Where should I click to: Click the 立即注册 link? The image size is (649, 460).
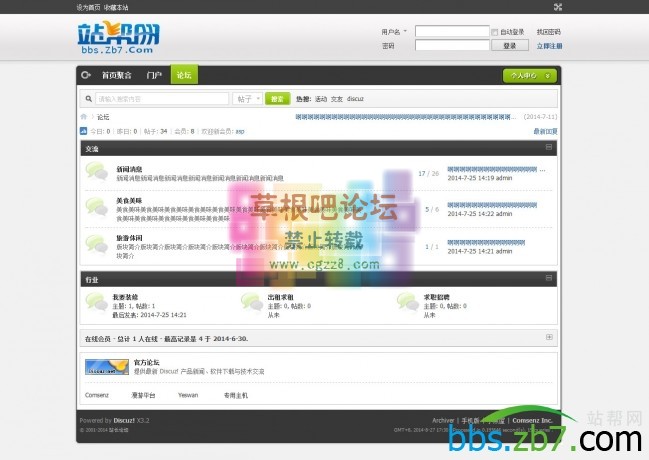point(549,46)
